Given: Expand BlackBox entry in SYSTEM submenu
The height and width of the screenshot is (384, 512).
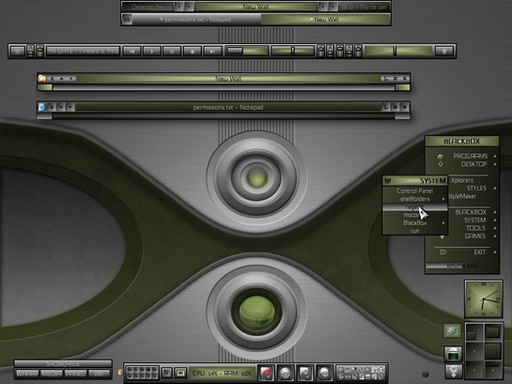Looking at the screenshot, I should coord(415,223).
